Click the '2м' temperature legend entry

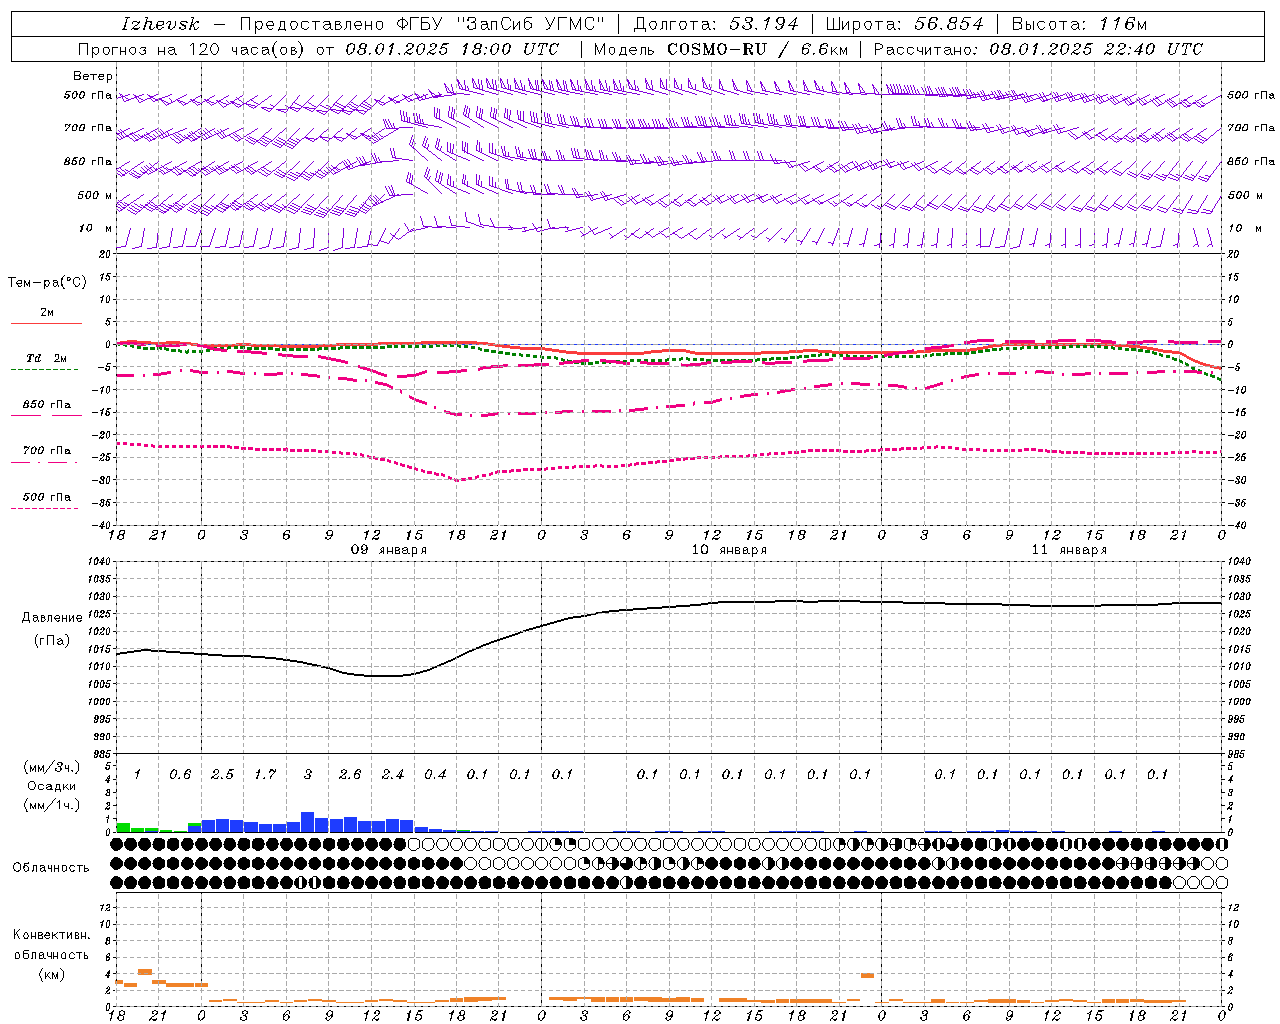pyautogui.click(x=47, y=313)
